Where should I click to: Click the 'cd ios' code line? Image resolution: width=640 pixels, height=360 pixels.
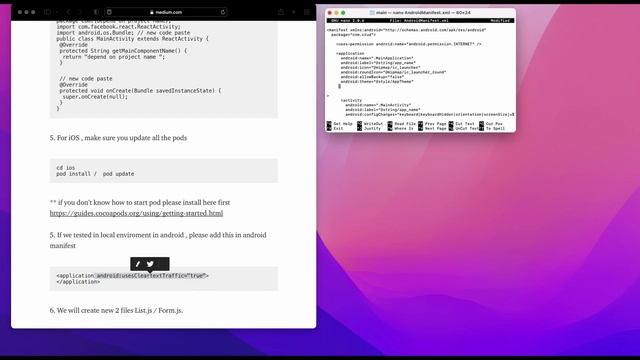tap(66, 168)
